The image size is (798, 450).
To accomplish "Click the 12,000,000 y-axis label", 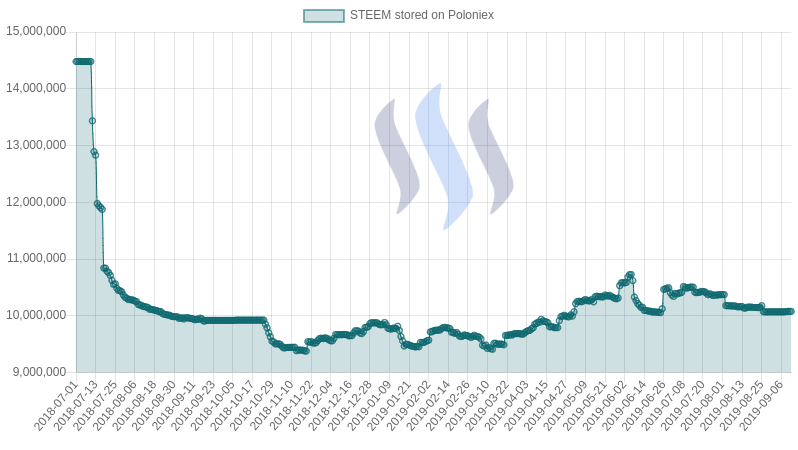I will (36, 202).
